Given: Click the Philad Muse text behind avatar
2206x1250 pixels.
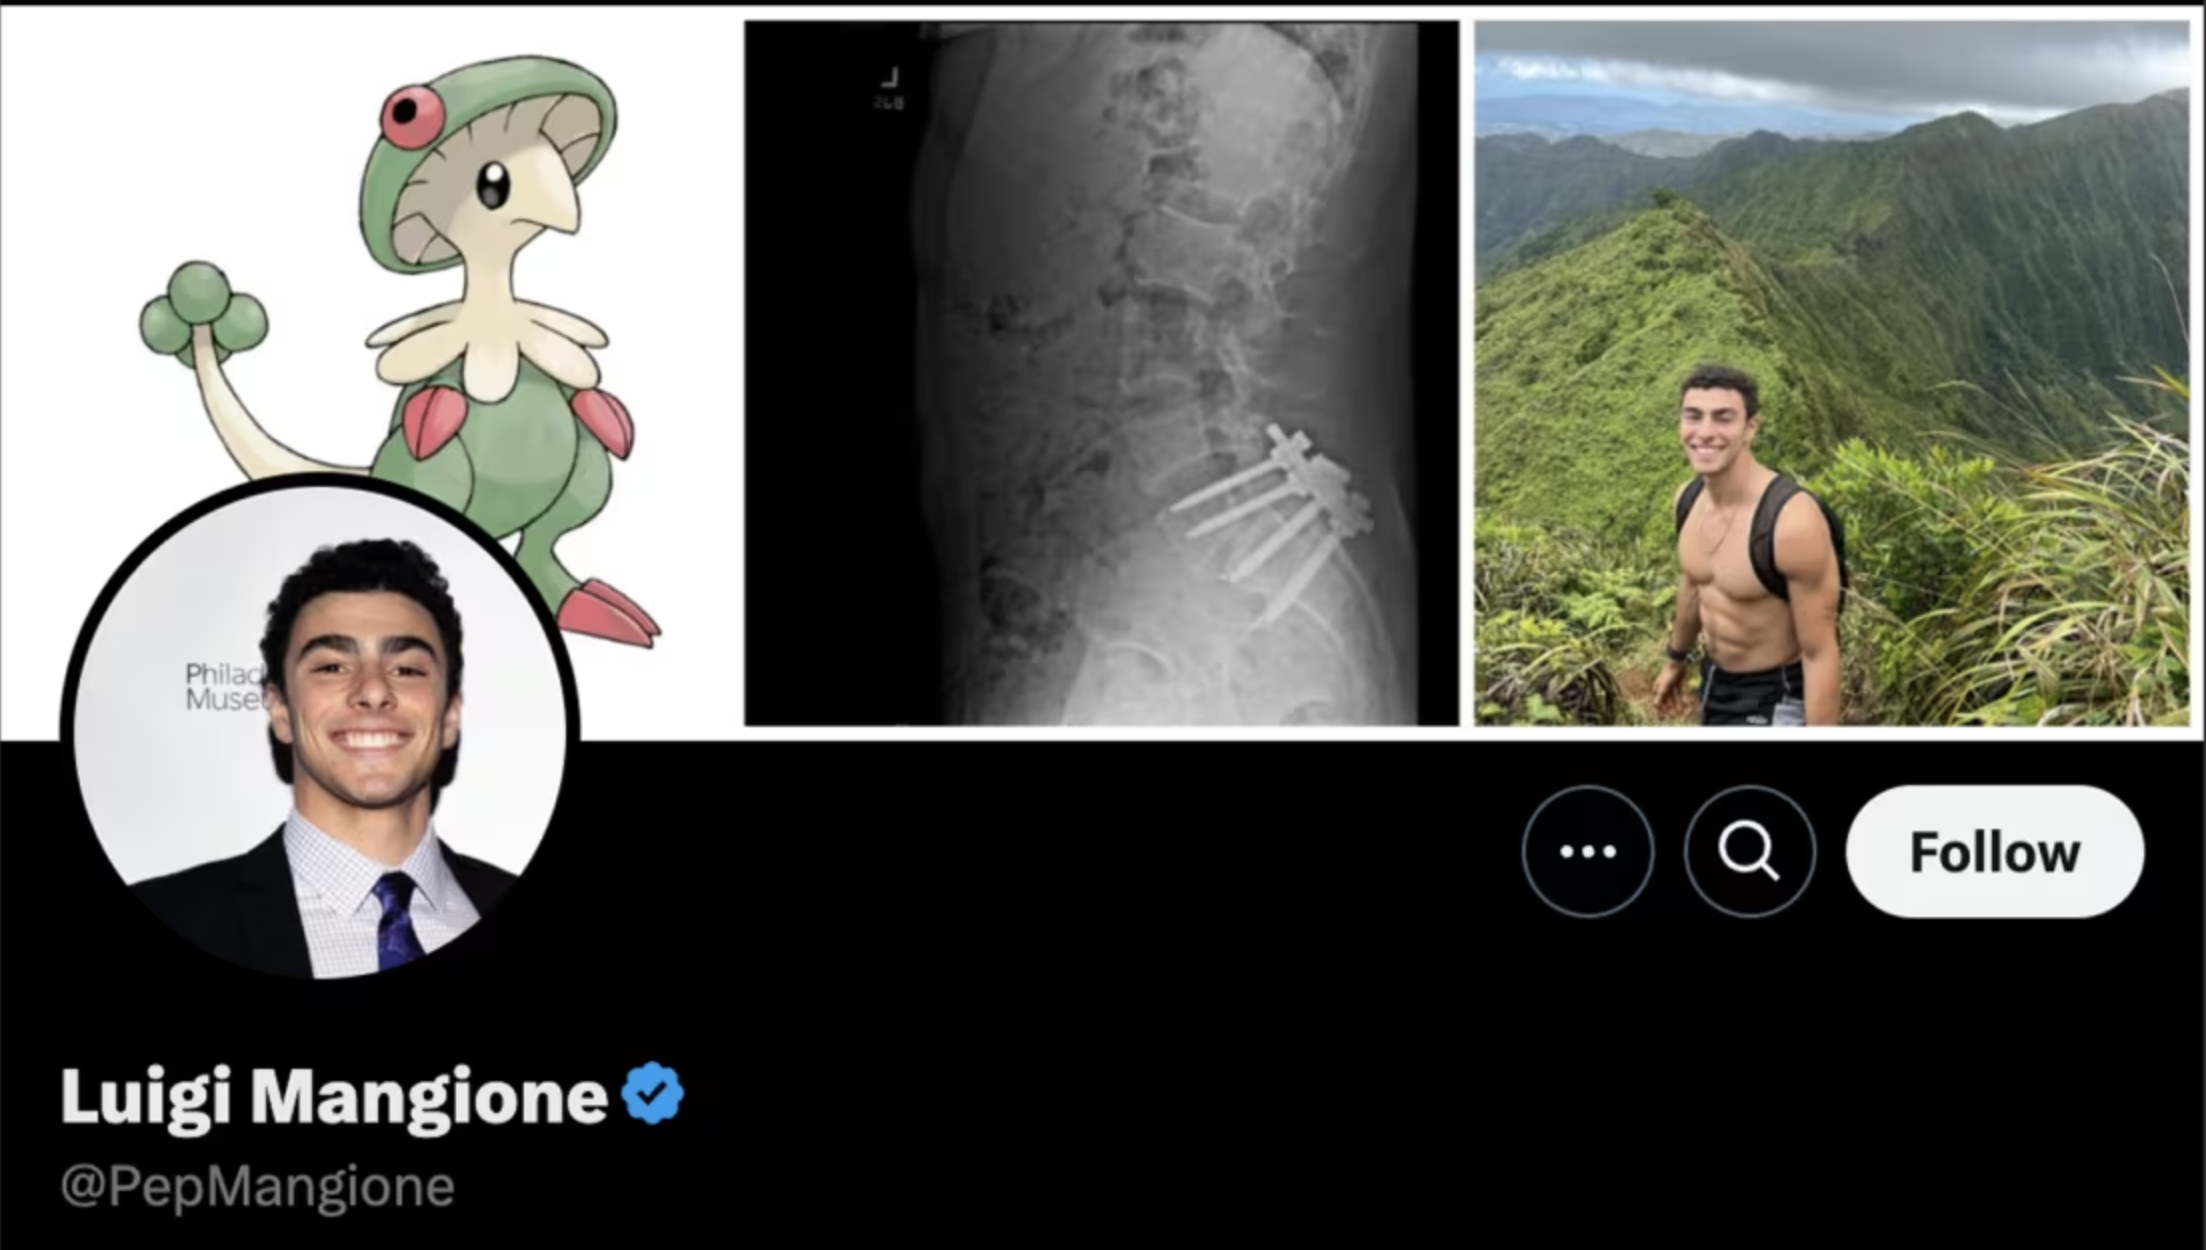Looking at the screenshot, I should pos(222,686).
